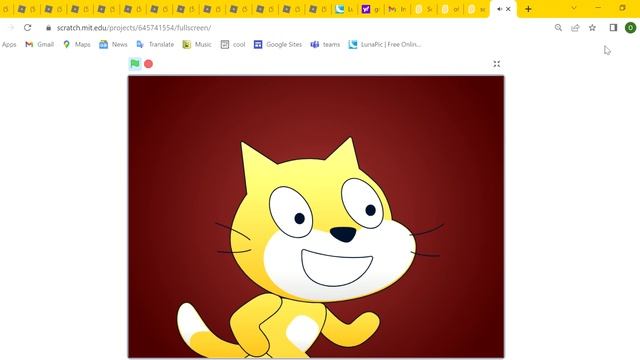Focus the scratch.mit.edu address bar
The height and width of the screenshot is (360, 640).
134,28
